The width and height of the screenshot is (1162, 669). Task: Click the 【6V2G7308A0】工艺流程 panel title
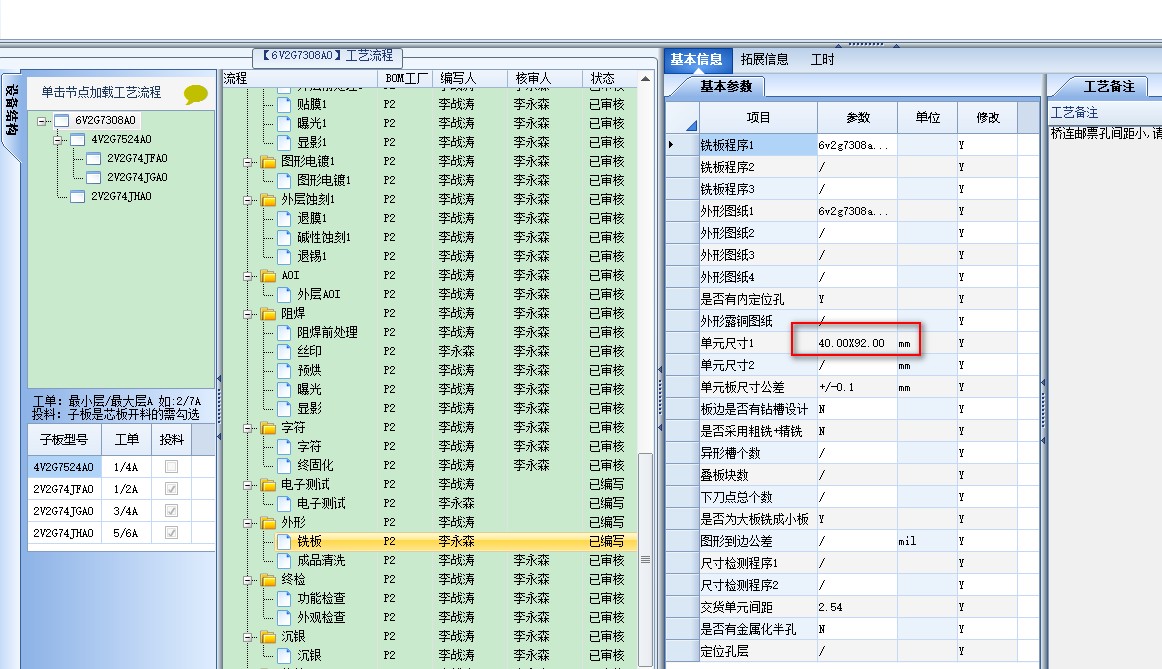(328, 56)
